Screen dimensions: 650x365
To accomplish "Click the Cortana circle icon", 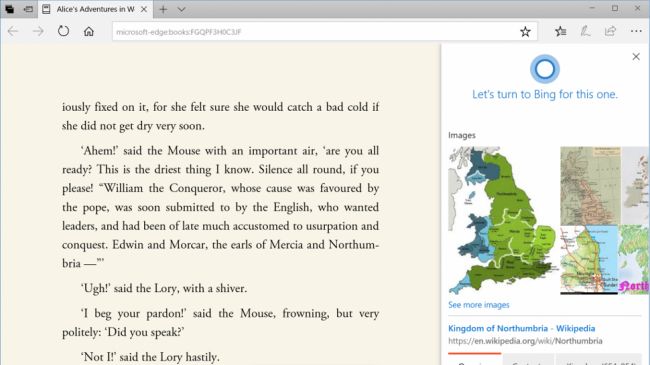I will pos(545,69).
